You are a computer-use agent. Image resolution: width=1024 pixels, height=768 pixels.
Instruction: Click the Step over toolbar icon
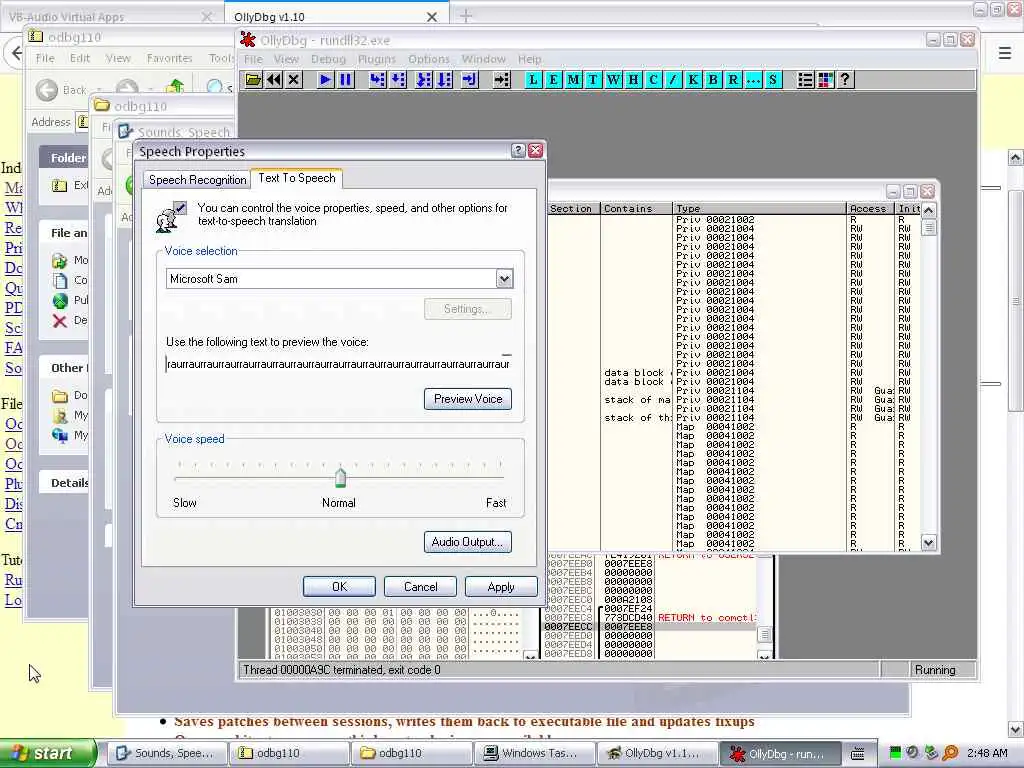pos(397,80)
